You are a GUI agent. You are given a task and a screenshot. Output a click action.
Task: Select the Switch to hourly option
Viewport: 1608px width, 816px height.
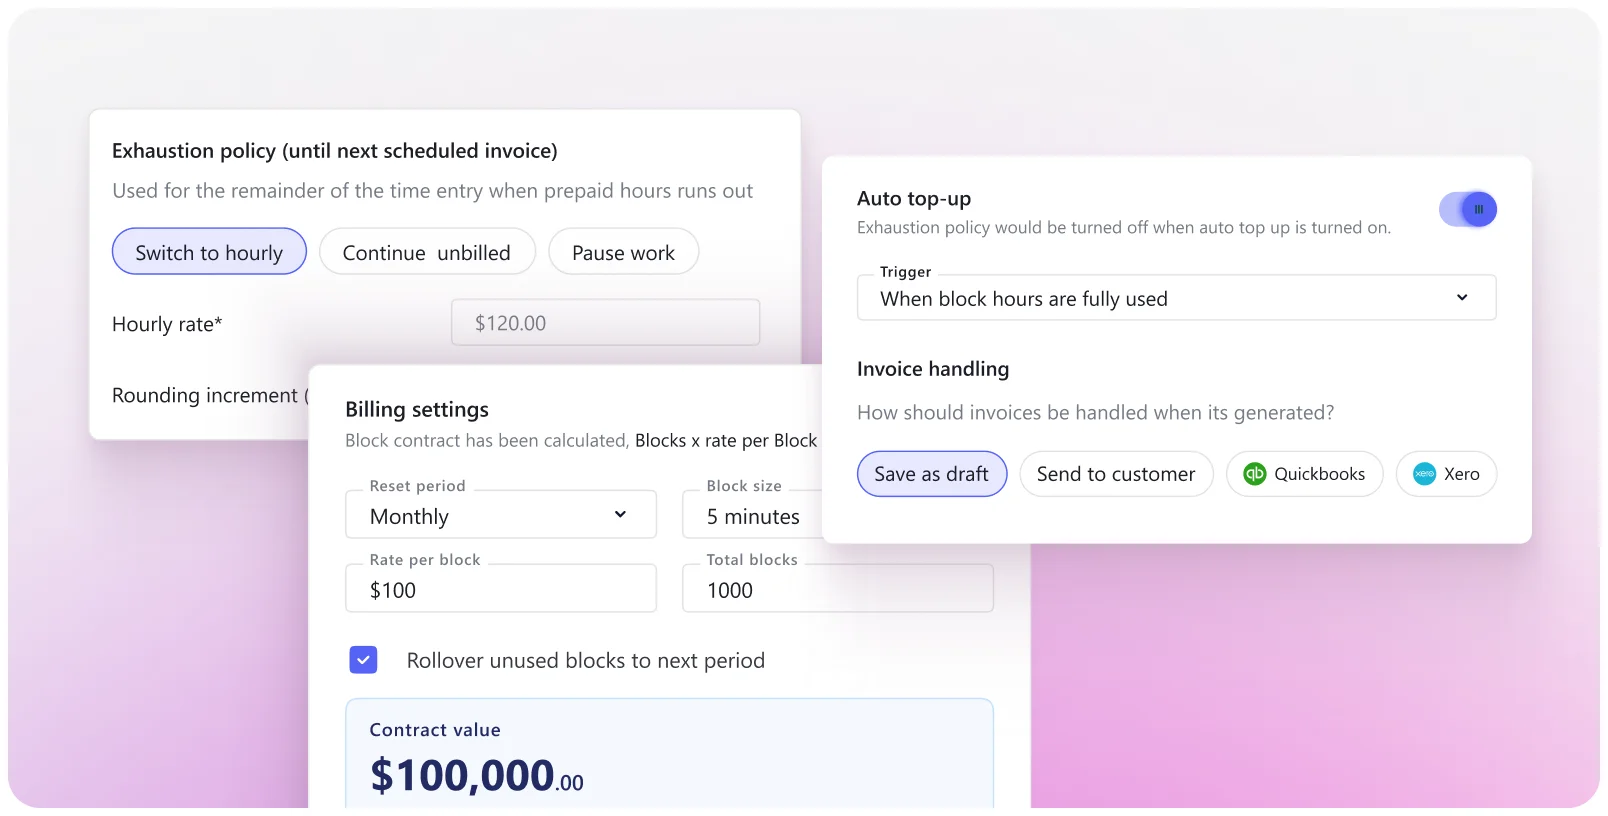point(209,252)
